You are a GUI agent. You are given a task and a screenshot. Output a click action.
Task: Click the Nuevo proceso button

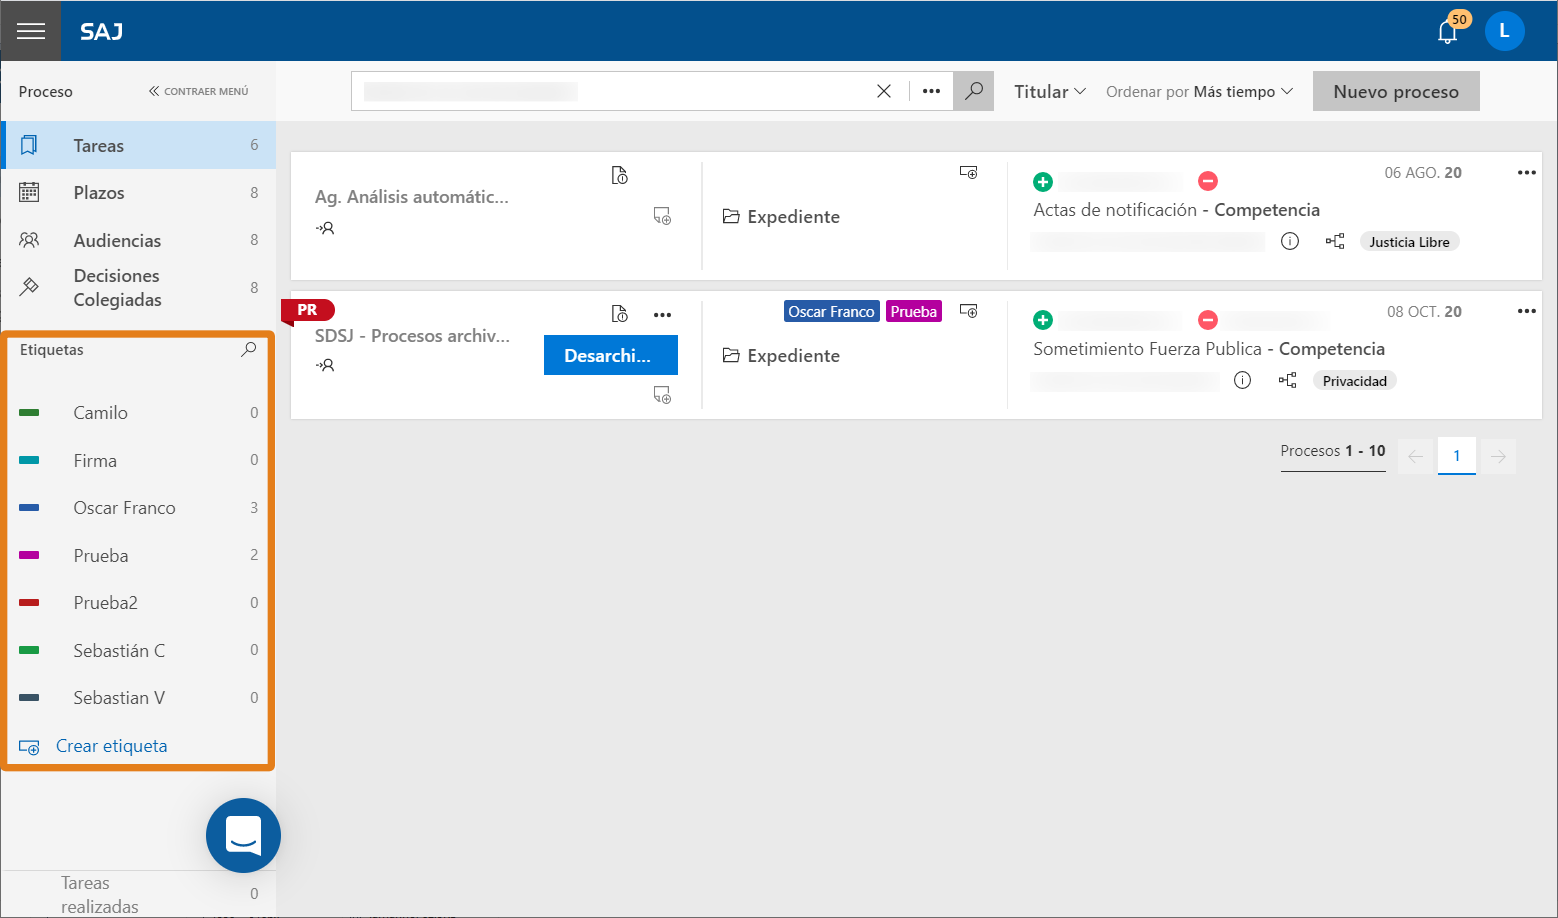pyautogui.click(x=1396, y=91)
